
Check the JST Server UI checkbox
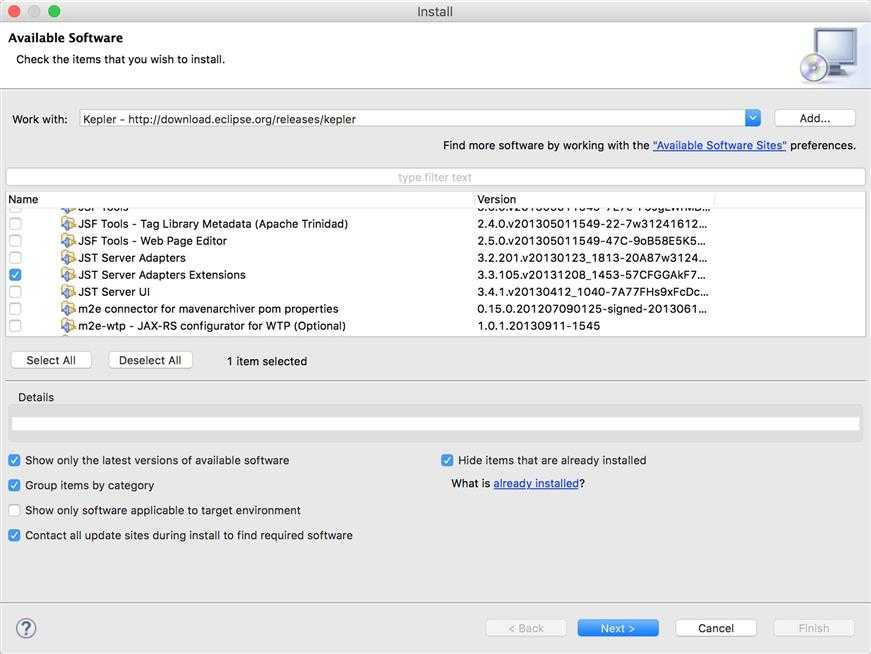point(16,292)
